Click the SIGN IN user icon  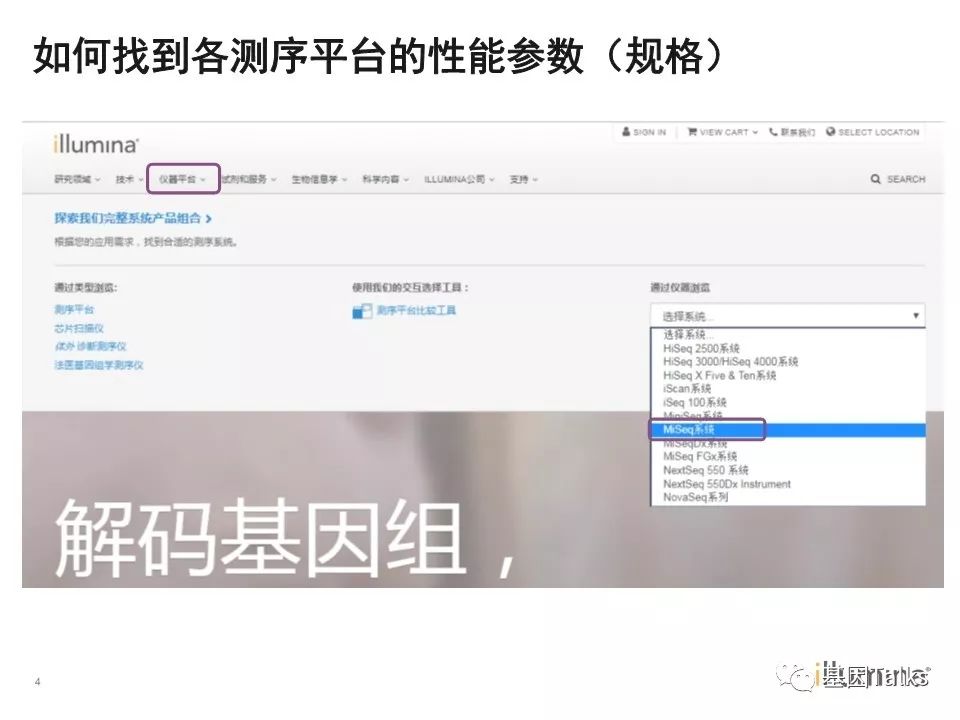626,132
